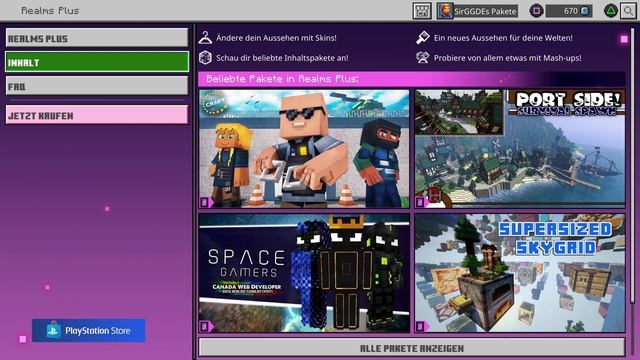
Task: Click the skins hanger icon
Action: (x=205, y=38)
